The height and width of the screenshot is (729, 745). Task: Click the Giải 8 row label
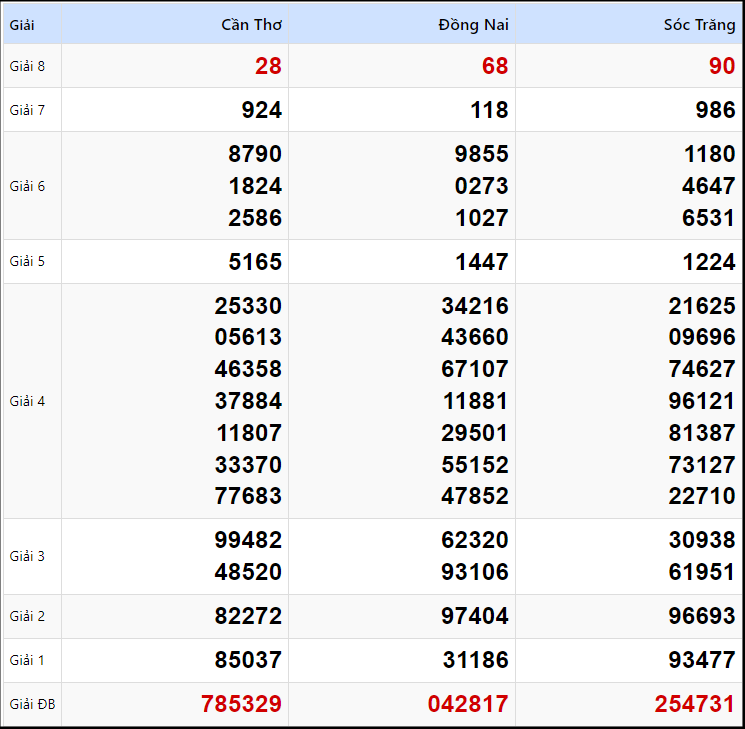[x=28, y=66]
